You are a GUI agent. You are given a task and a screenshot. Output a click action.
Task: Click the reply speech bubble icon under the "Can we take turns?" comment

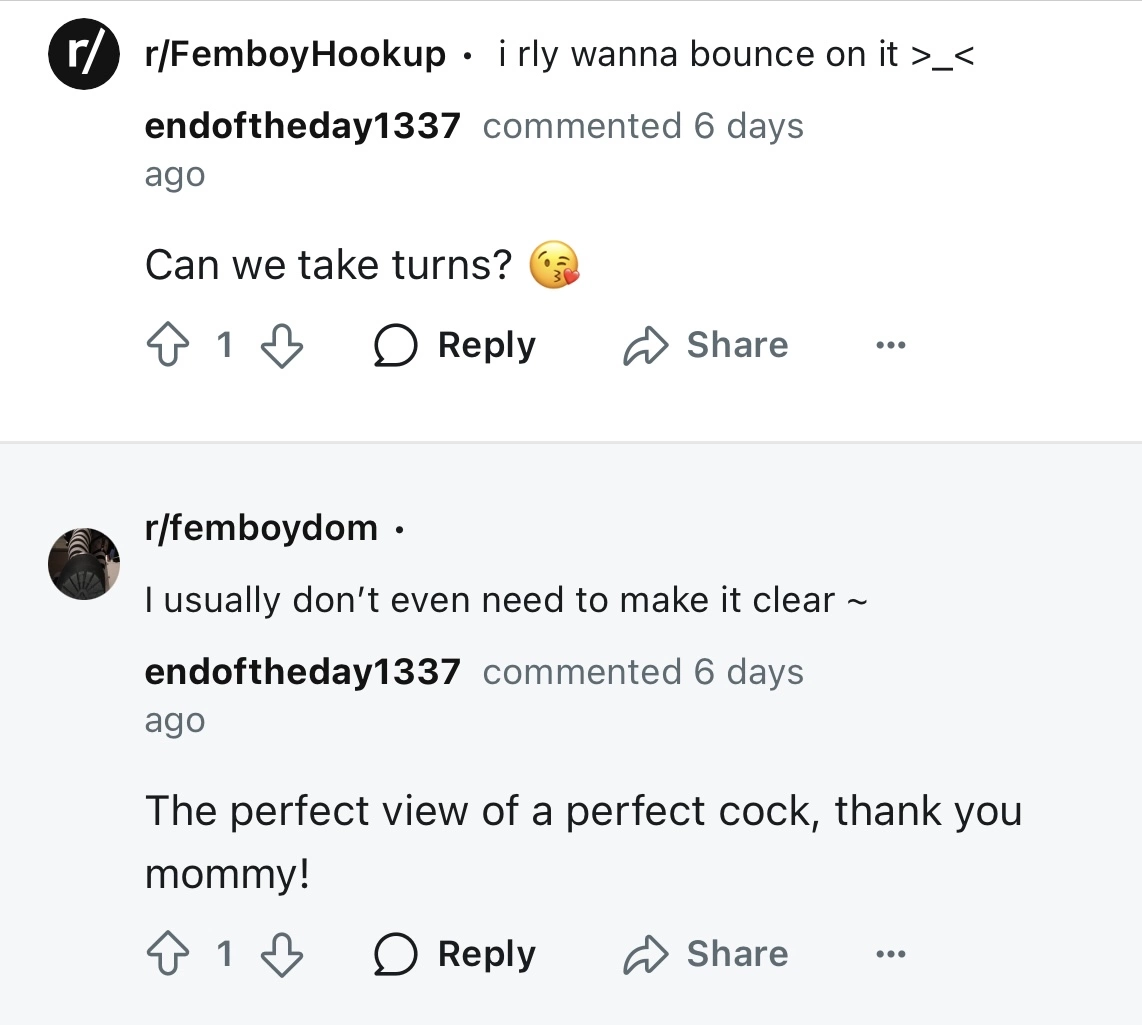[x=395, y=347]
